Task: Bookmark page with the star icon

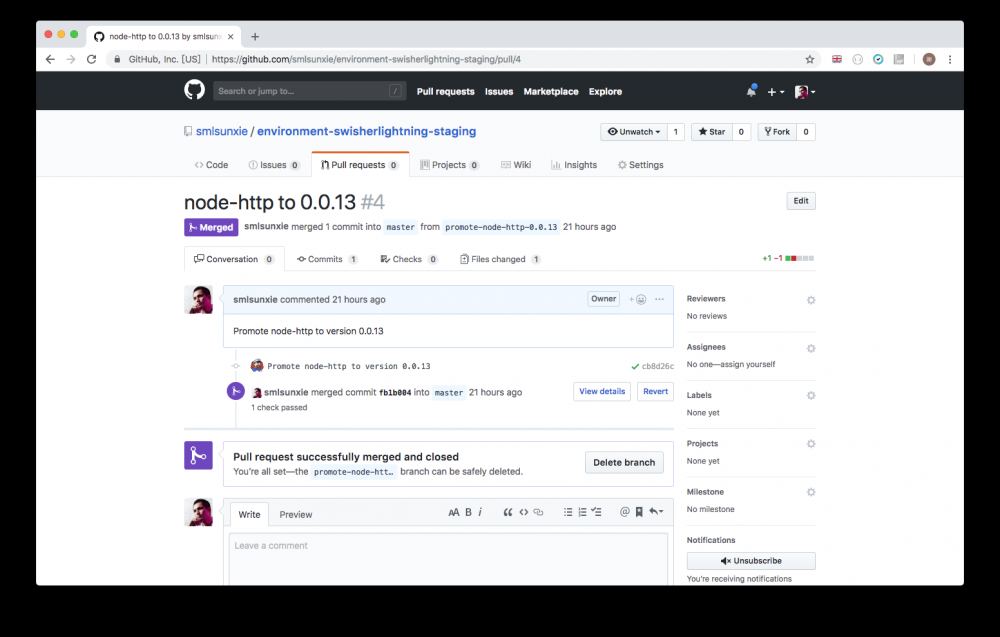Action: tap(810, 59)
